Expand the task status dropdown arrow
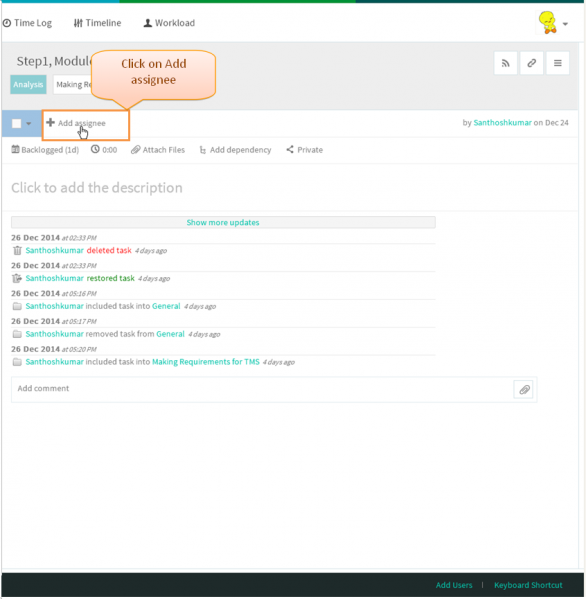Screen dimensions: 586x599 29,123
